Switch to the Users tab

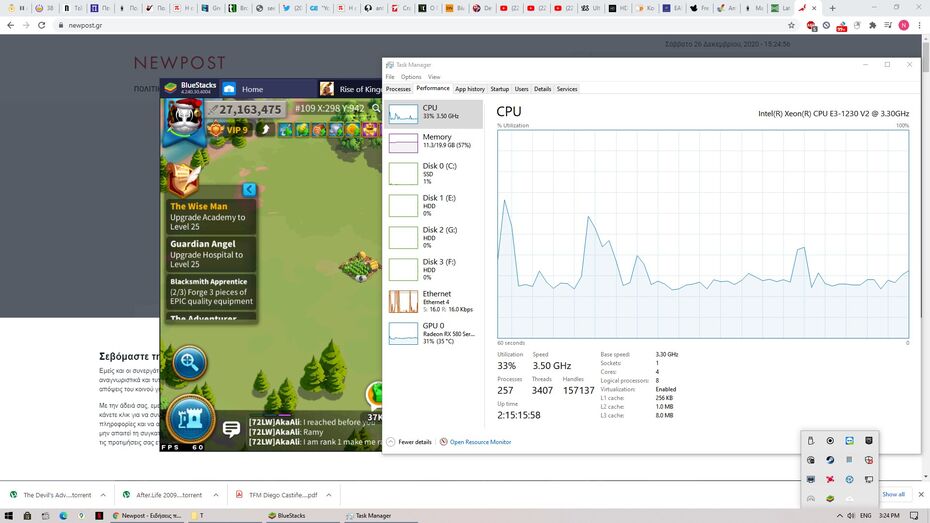coord(521,89)
